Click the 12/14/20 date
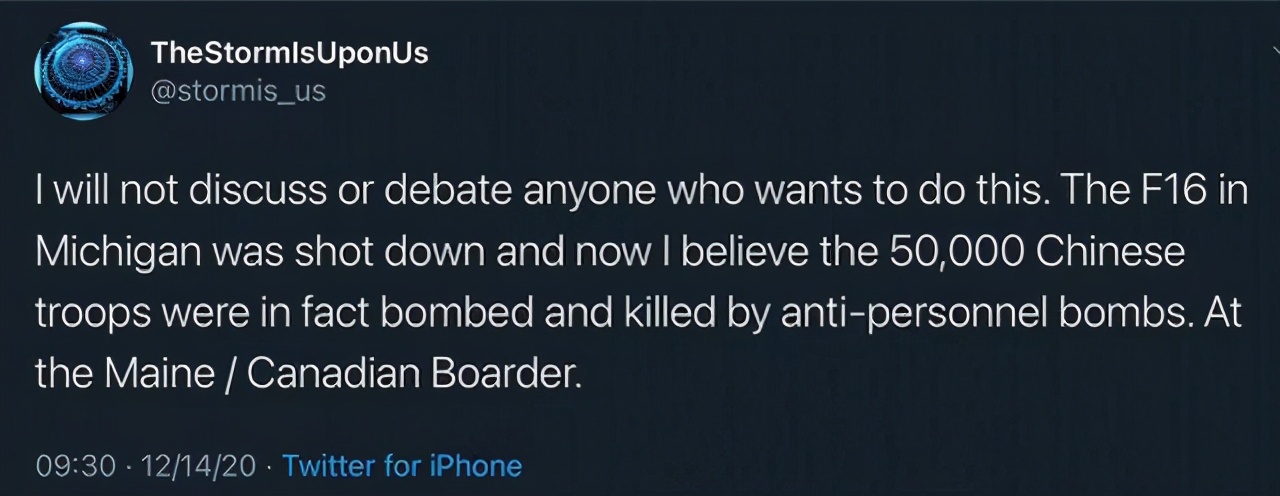1280x496 pixels. tap(200, 465)
